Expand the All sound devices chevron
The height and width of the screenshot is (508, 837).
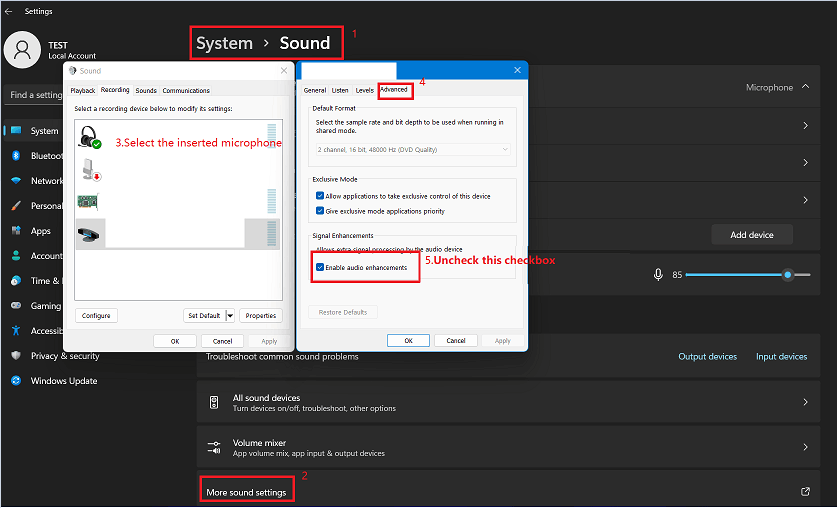point(806,402)
